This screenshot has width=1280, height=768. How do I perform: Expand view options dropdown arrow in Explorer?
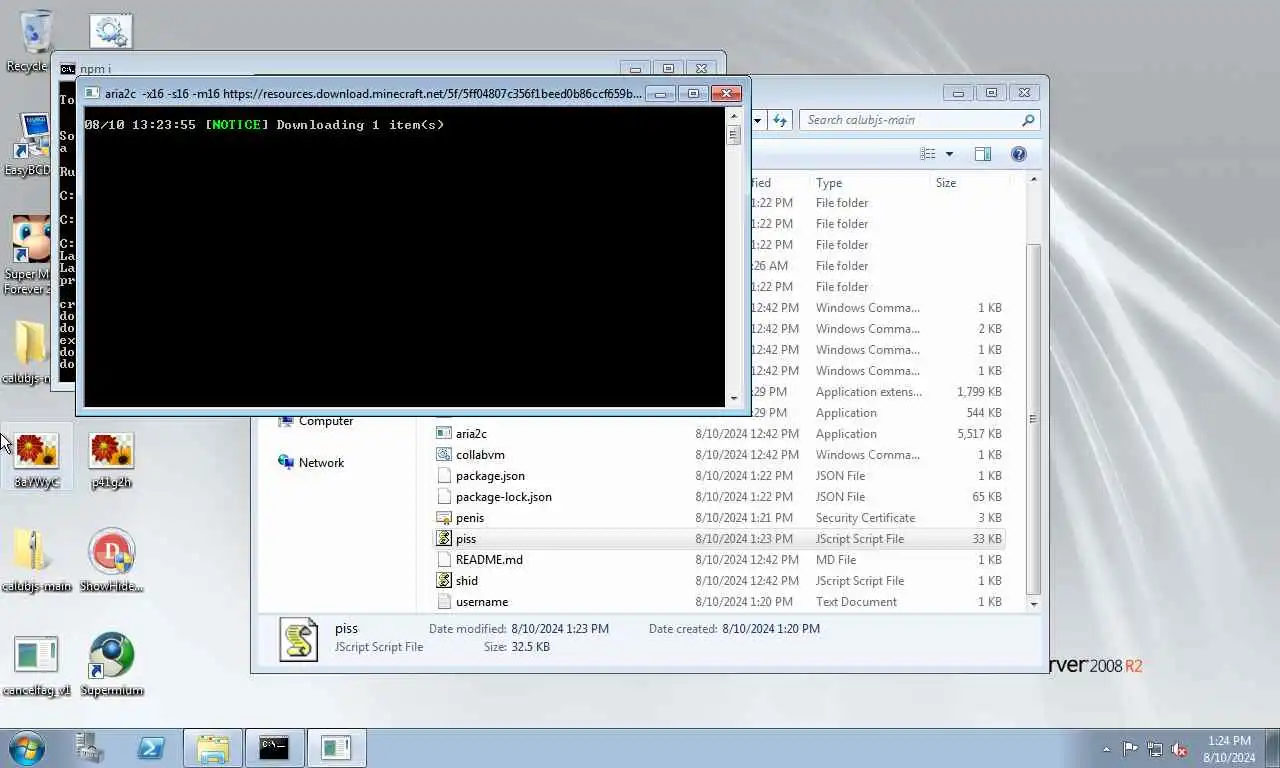[949, 154]
